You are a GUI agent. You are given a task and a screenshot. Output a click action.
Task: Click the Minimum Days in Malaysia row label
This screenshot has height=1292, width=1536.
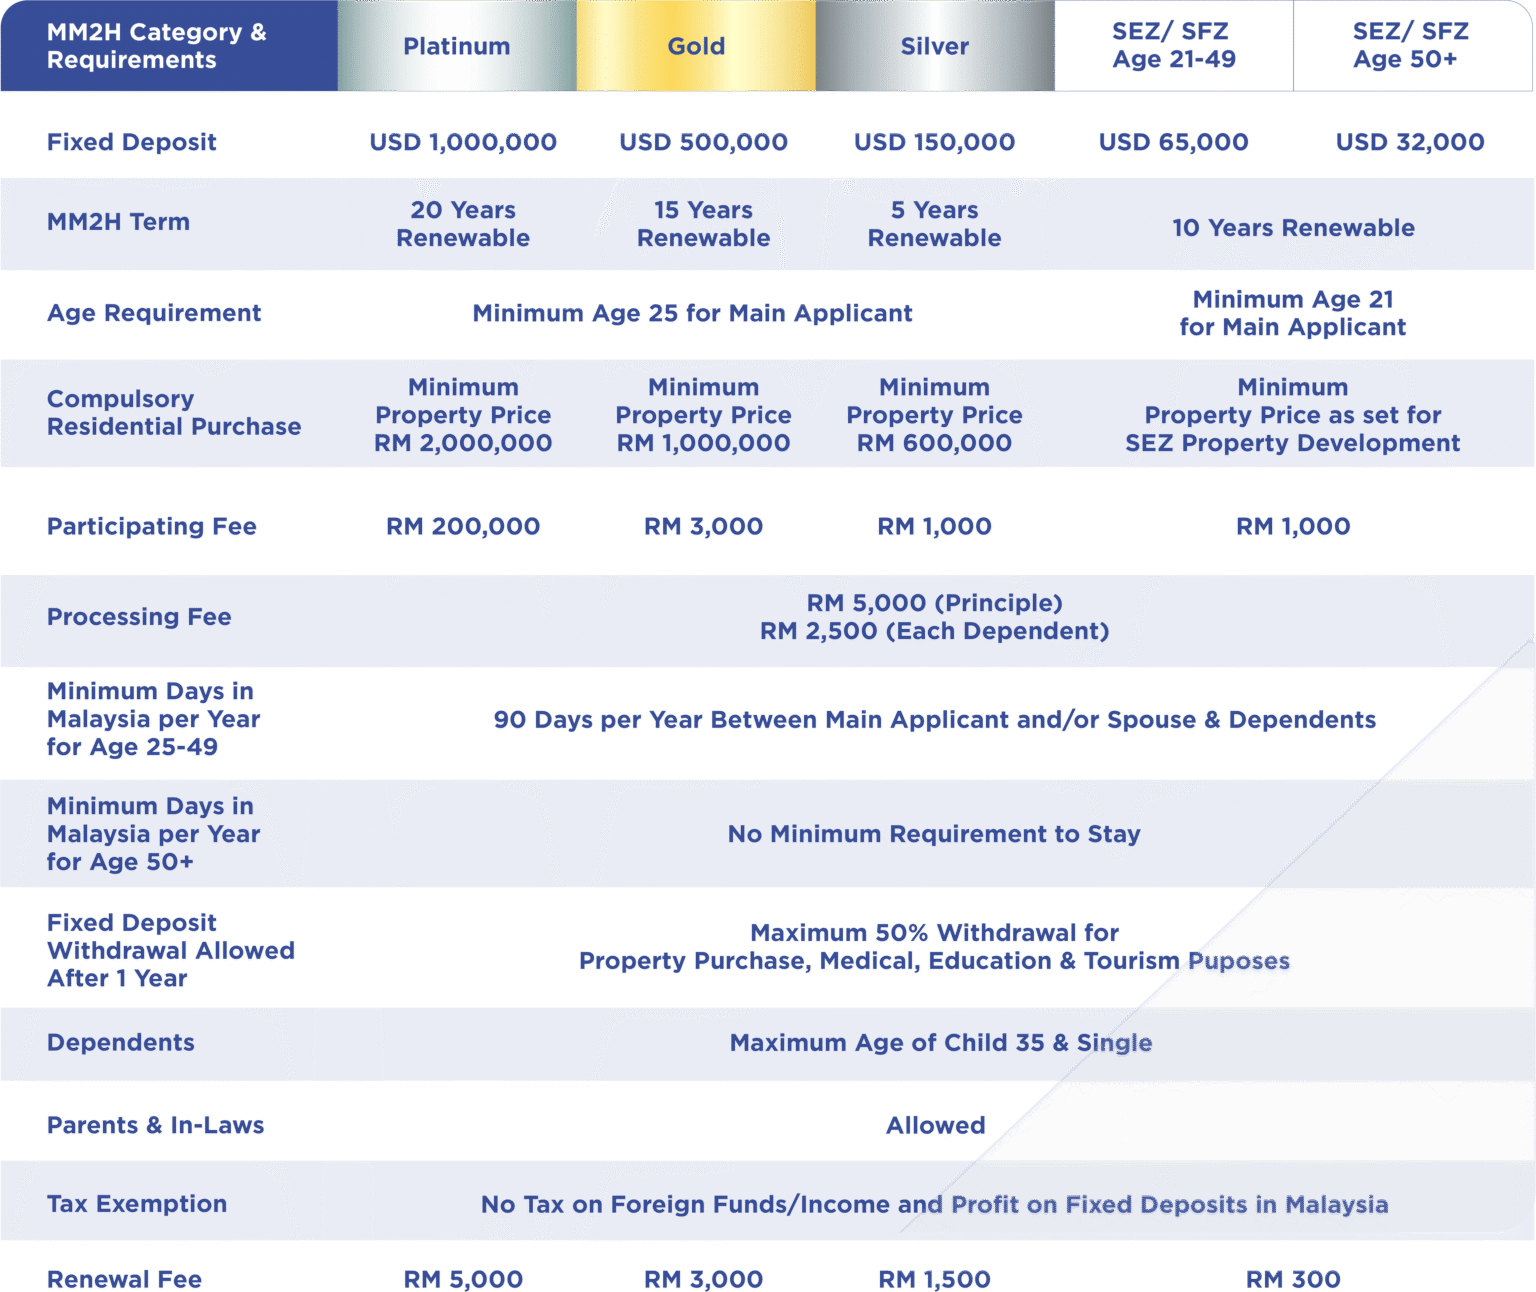(x=151, y=834)
